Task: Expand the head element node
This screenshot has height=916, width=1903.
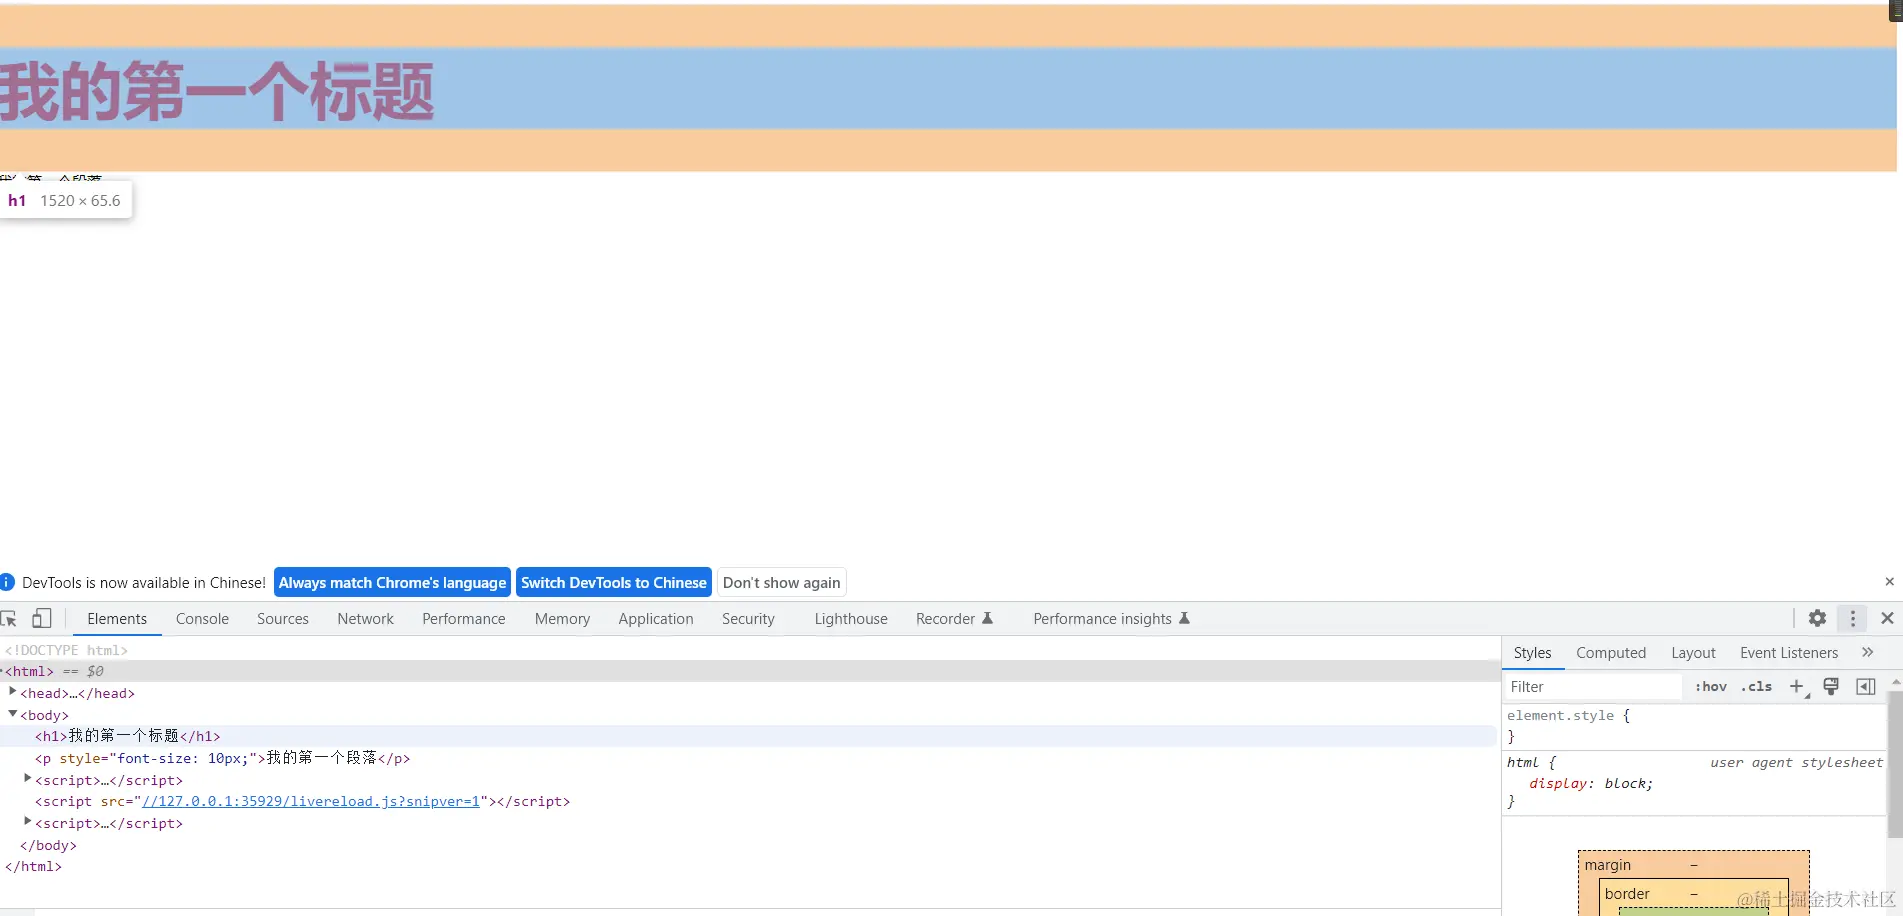Action: coord(12,692)
